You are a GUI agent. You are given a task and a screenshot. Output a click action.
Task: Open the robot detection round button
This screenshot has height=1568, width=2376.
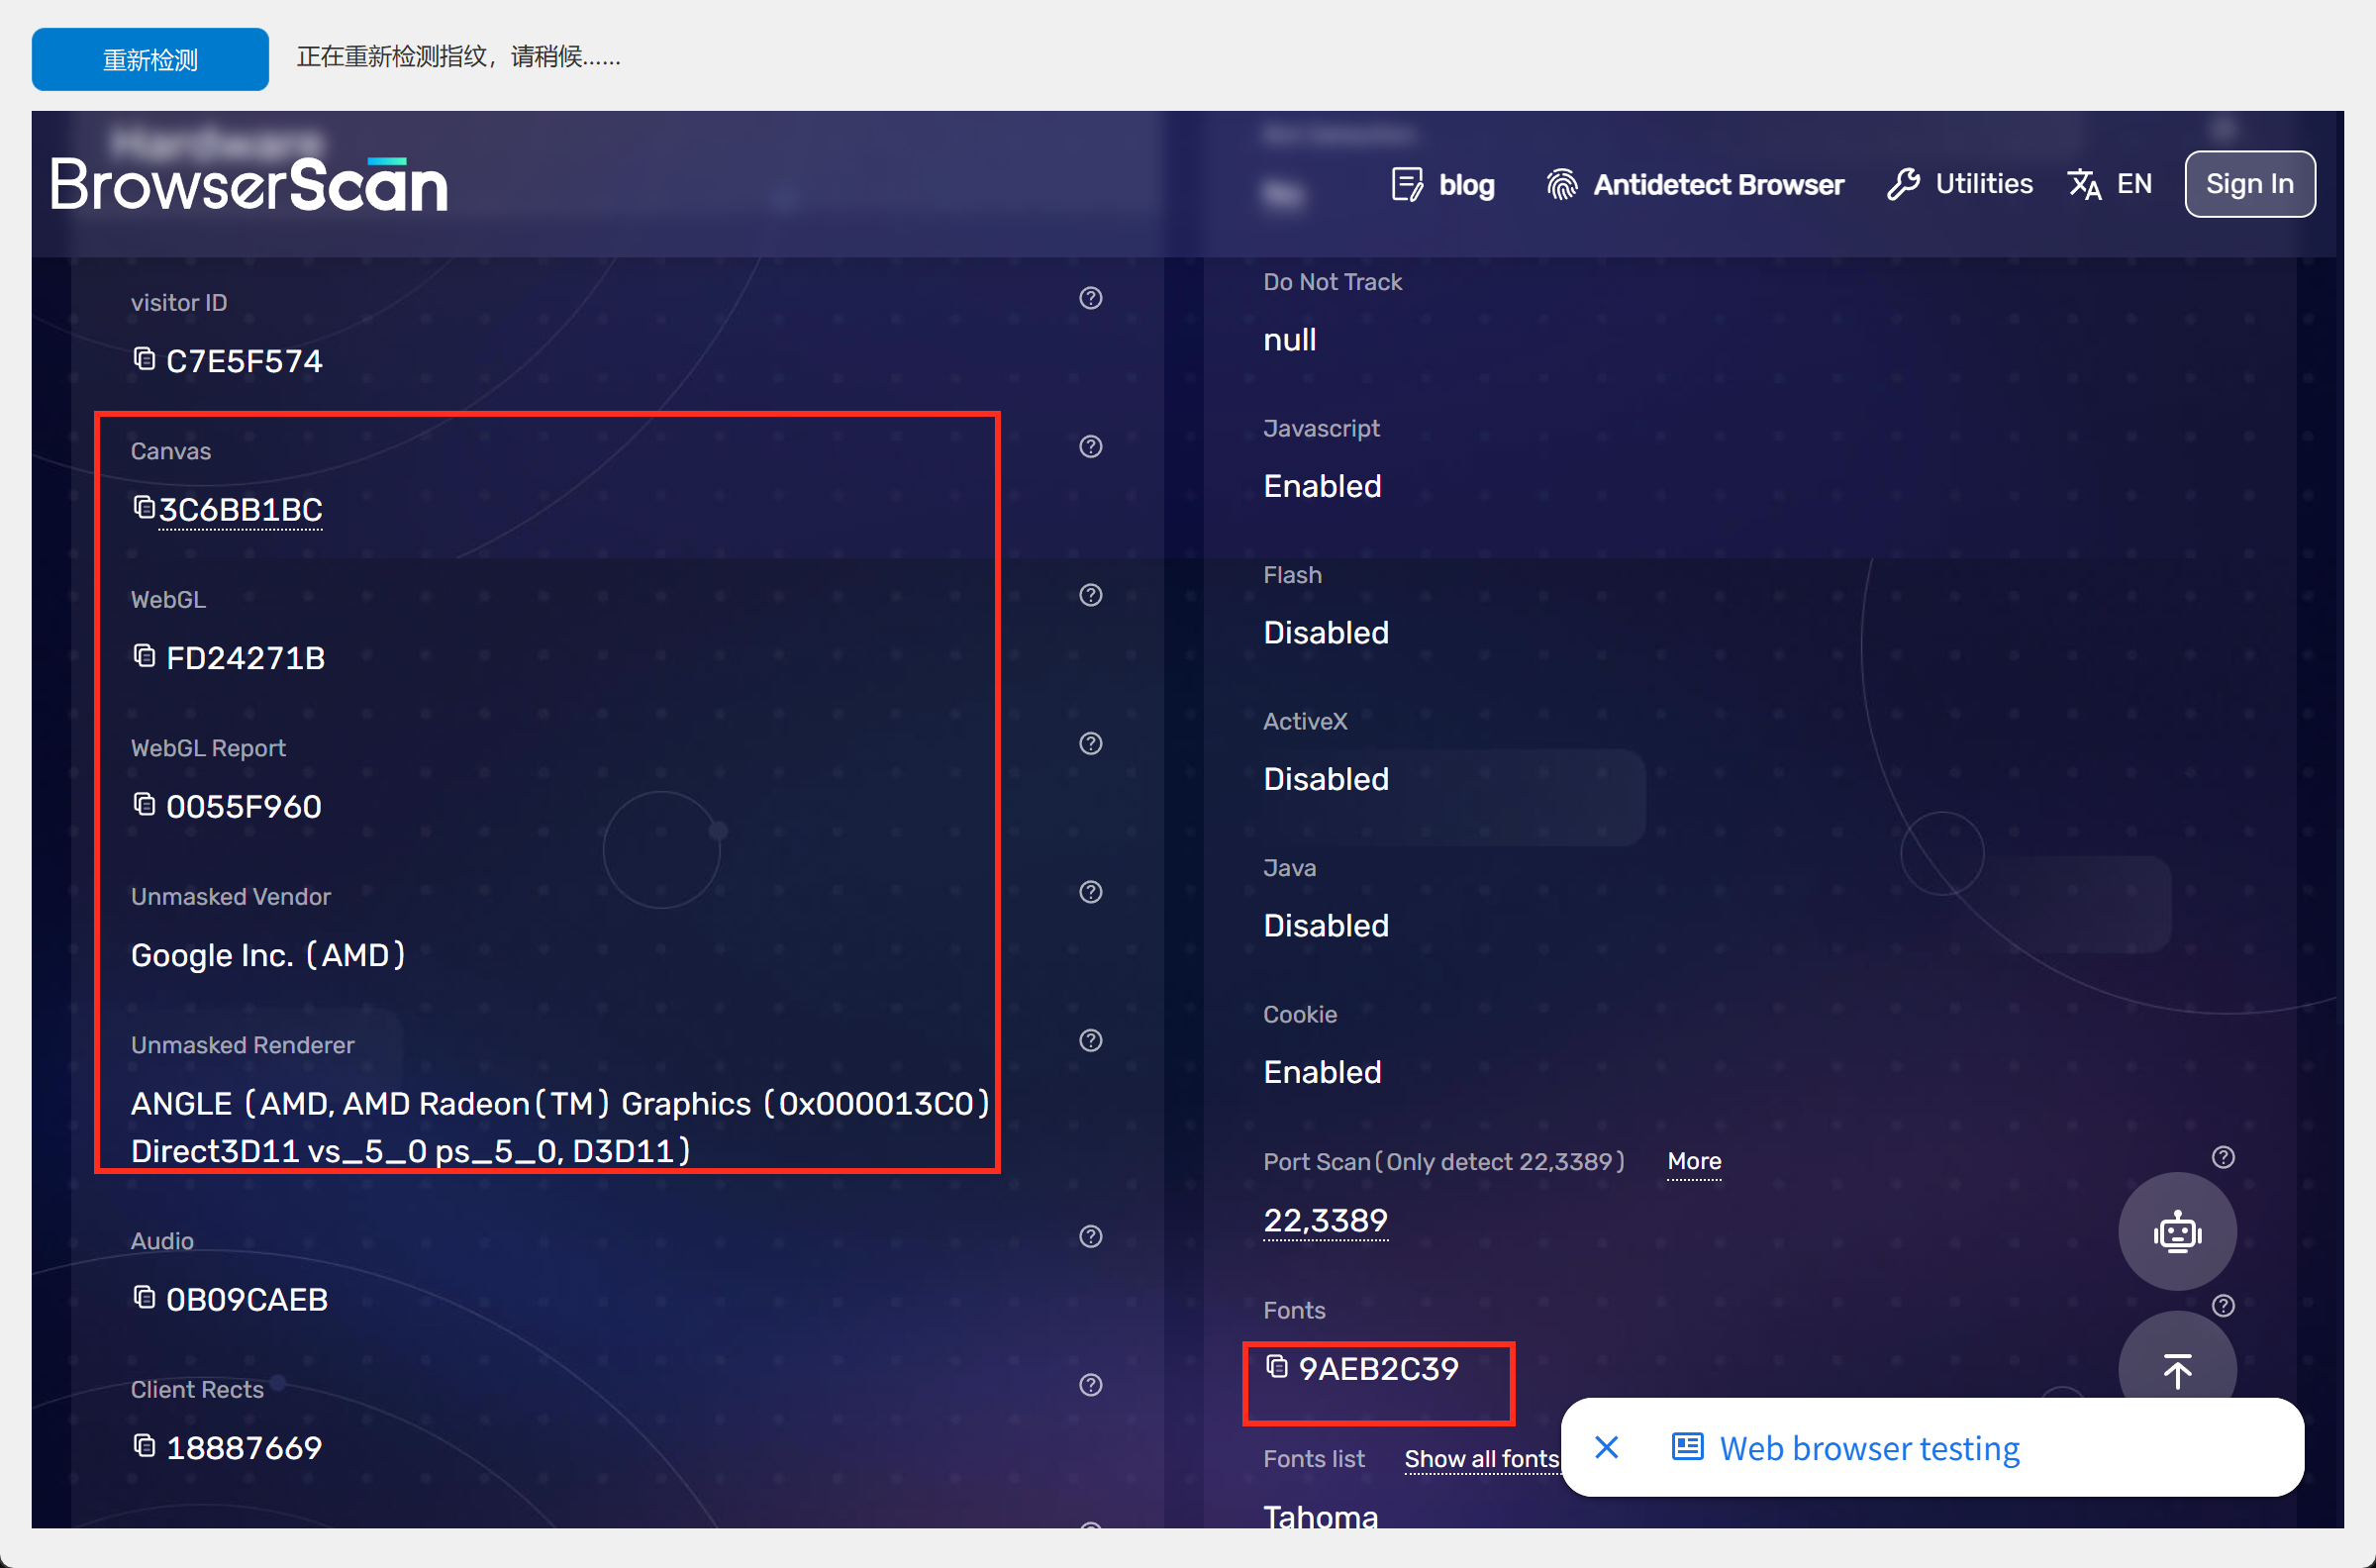pyautogui.click(x=2177, y=1231)
